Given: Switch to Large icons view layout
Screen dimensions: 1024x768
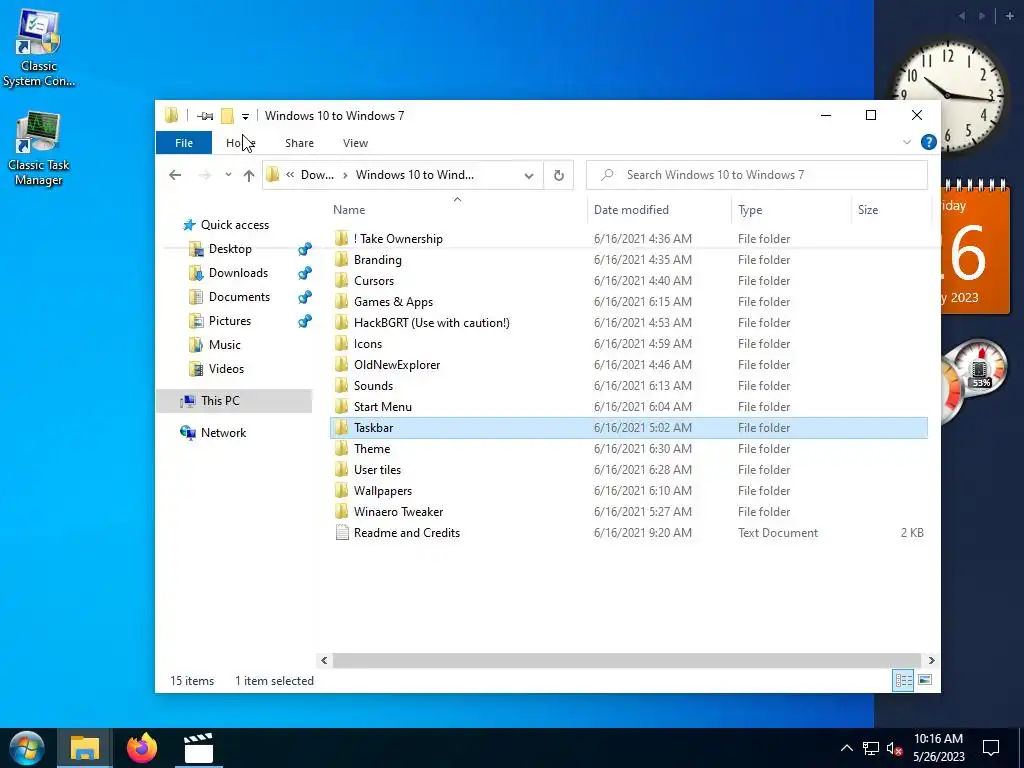Looking at the screenshot, I should click(925, 680).
